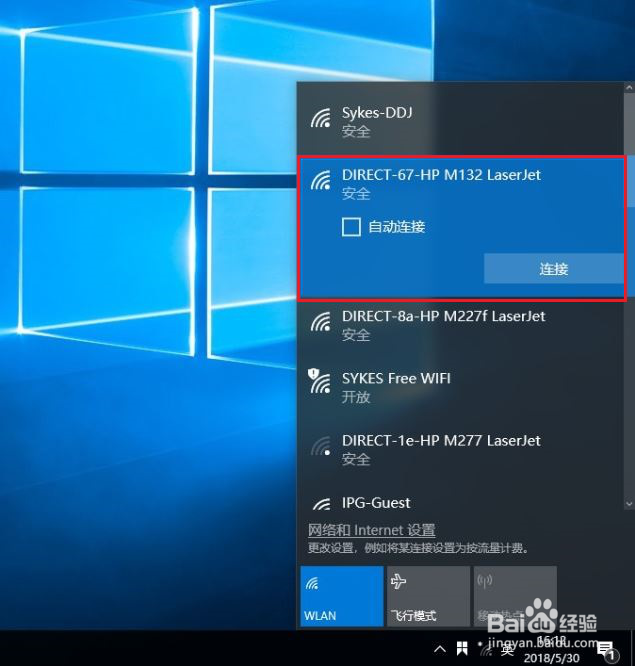635x666 pixels.
Task: Click DIRECT-67-HP M132 LaserJet network name
Action: pyautogui.click(x=441, y=175)
